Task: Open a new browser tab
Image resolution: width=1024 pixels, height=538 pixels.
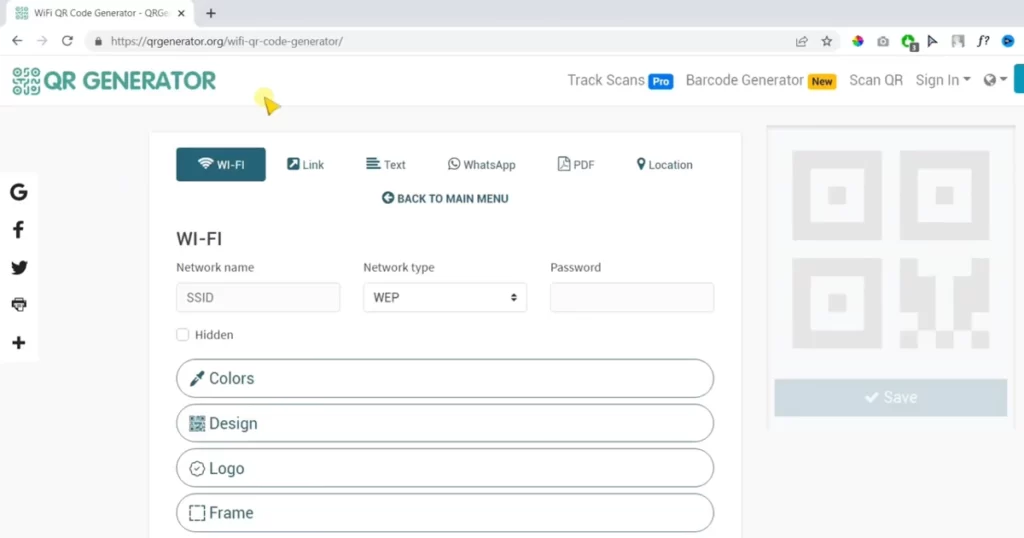Action: [x=211, y=13]
